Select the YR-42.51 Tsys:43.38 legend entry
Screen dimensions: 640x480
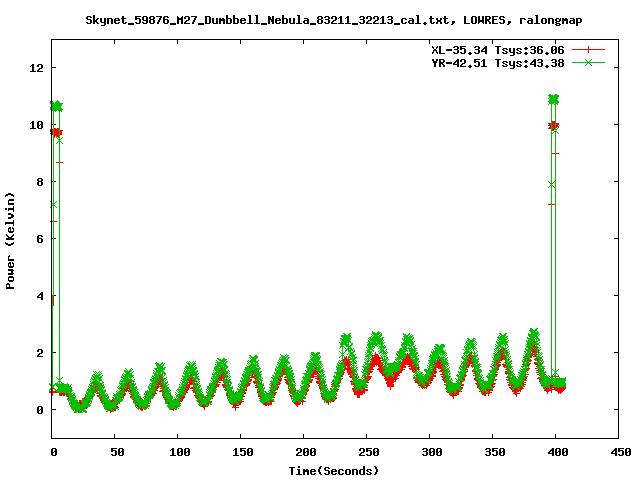498,63
